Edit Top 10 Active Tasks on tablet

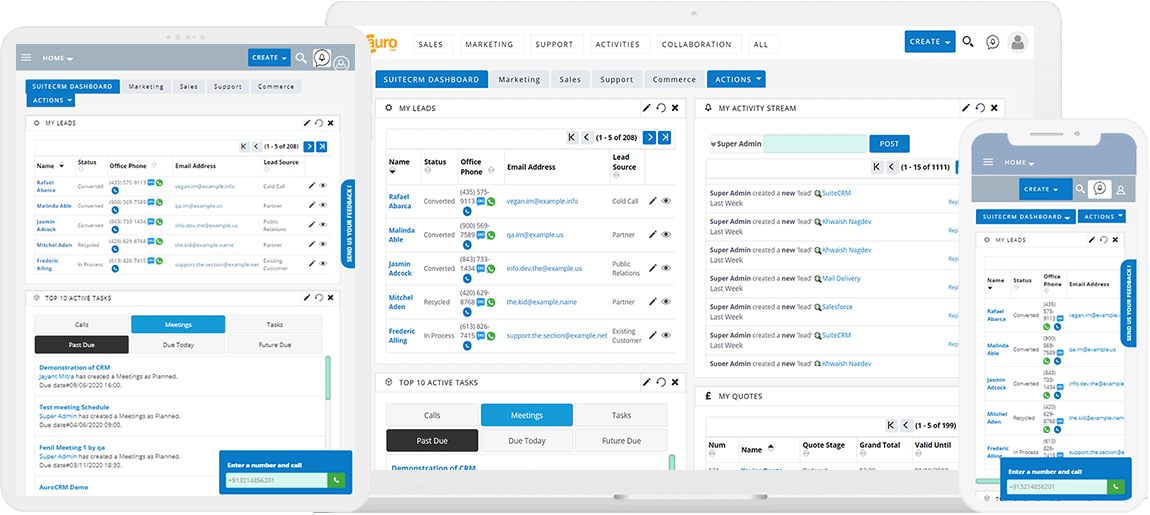point(307,298)
